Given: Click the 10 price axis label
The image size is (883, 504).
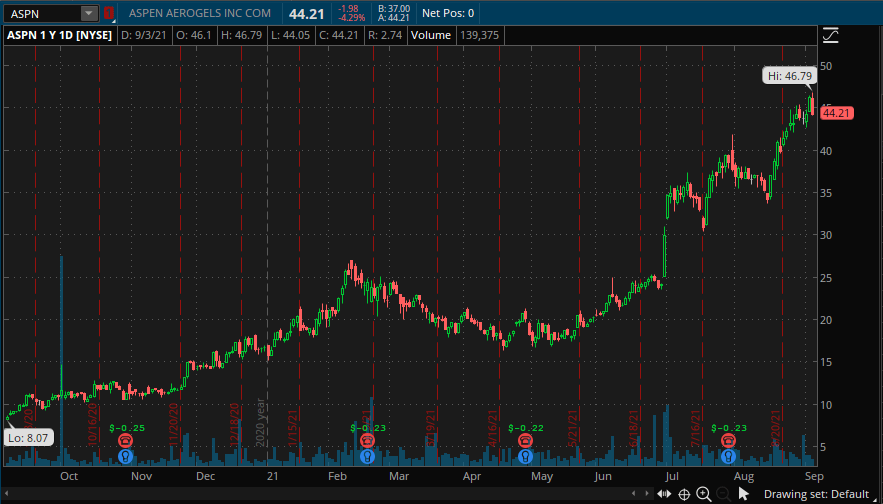Looking at the screenshot, I should [827, 405].
